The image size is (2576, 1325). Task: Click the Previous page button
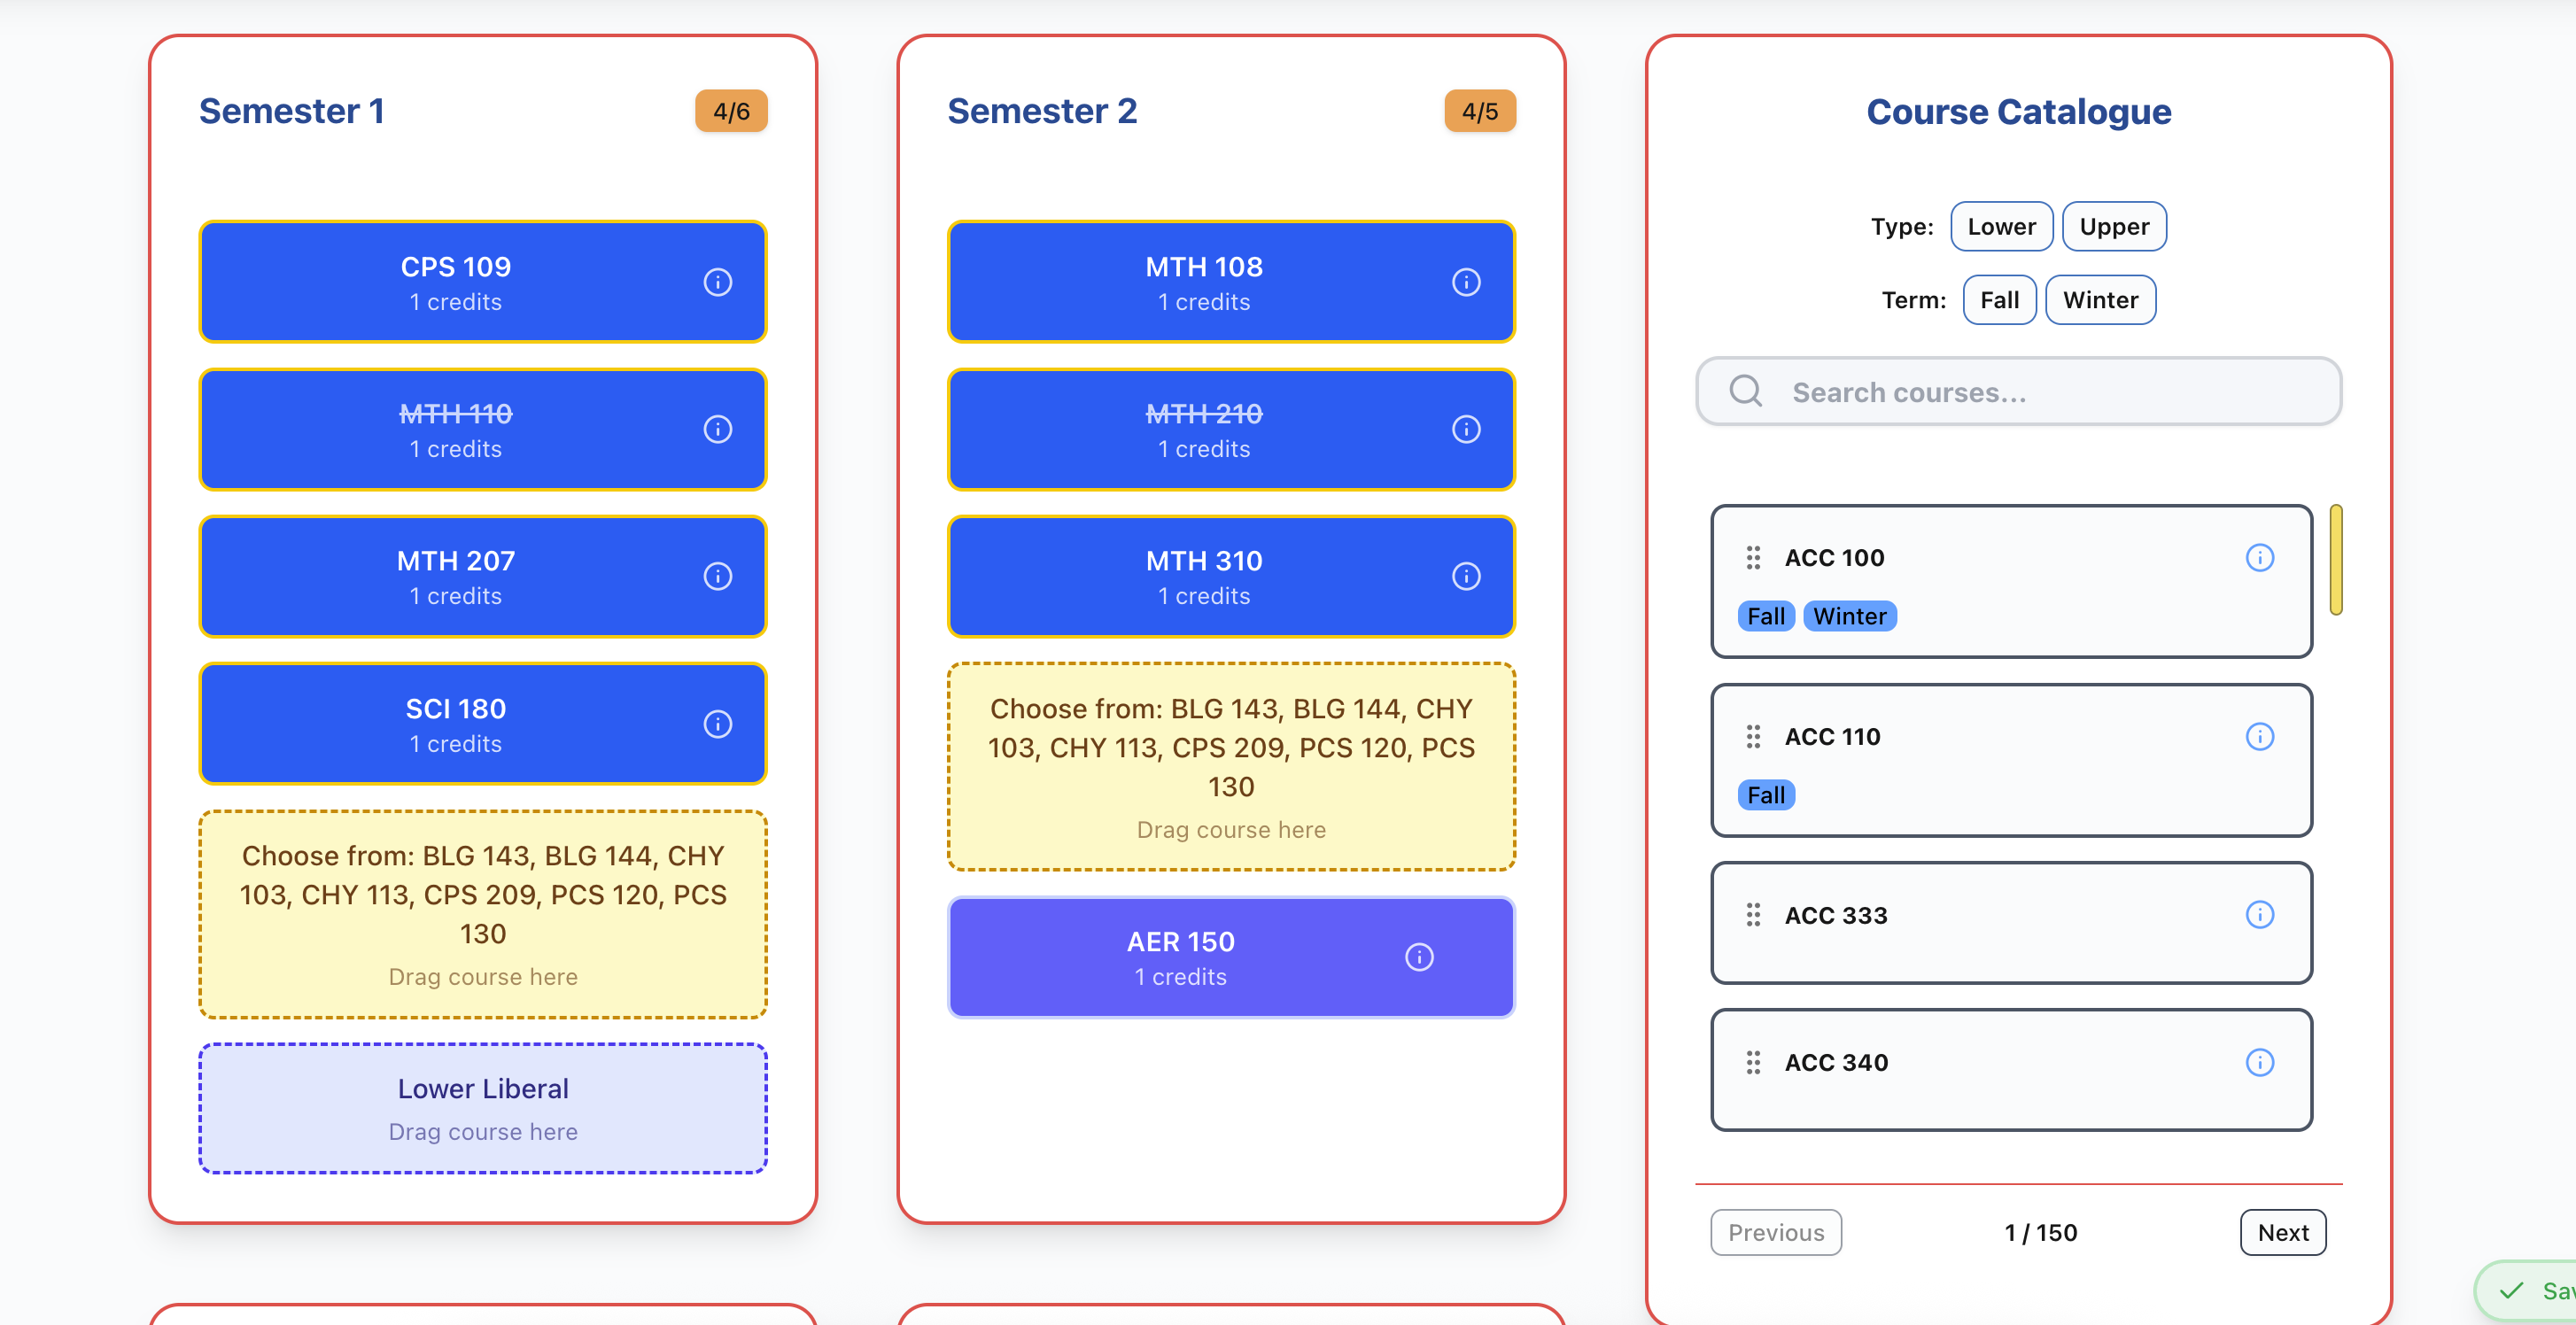[1775, 1232]
